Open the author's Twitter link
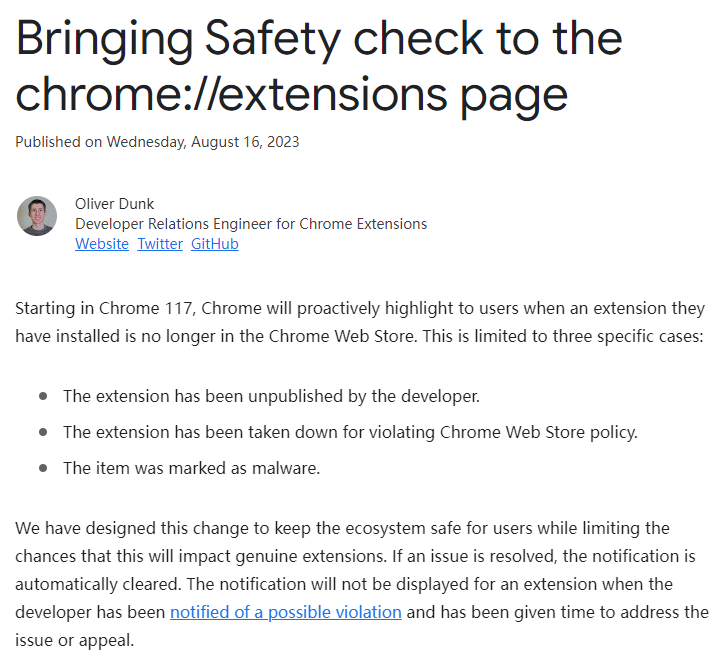The width and height of the screenshot is (726, 668). (x=160, y=244)
